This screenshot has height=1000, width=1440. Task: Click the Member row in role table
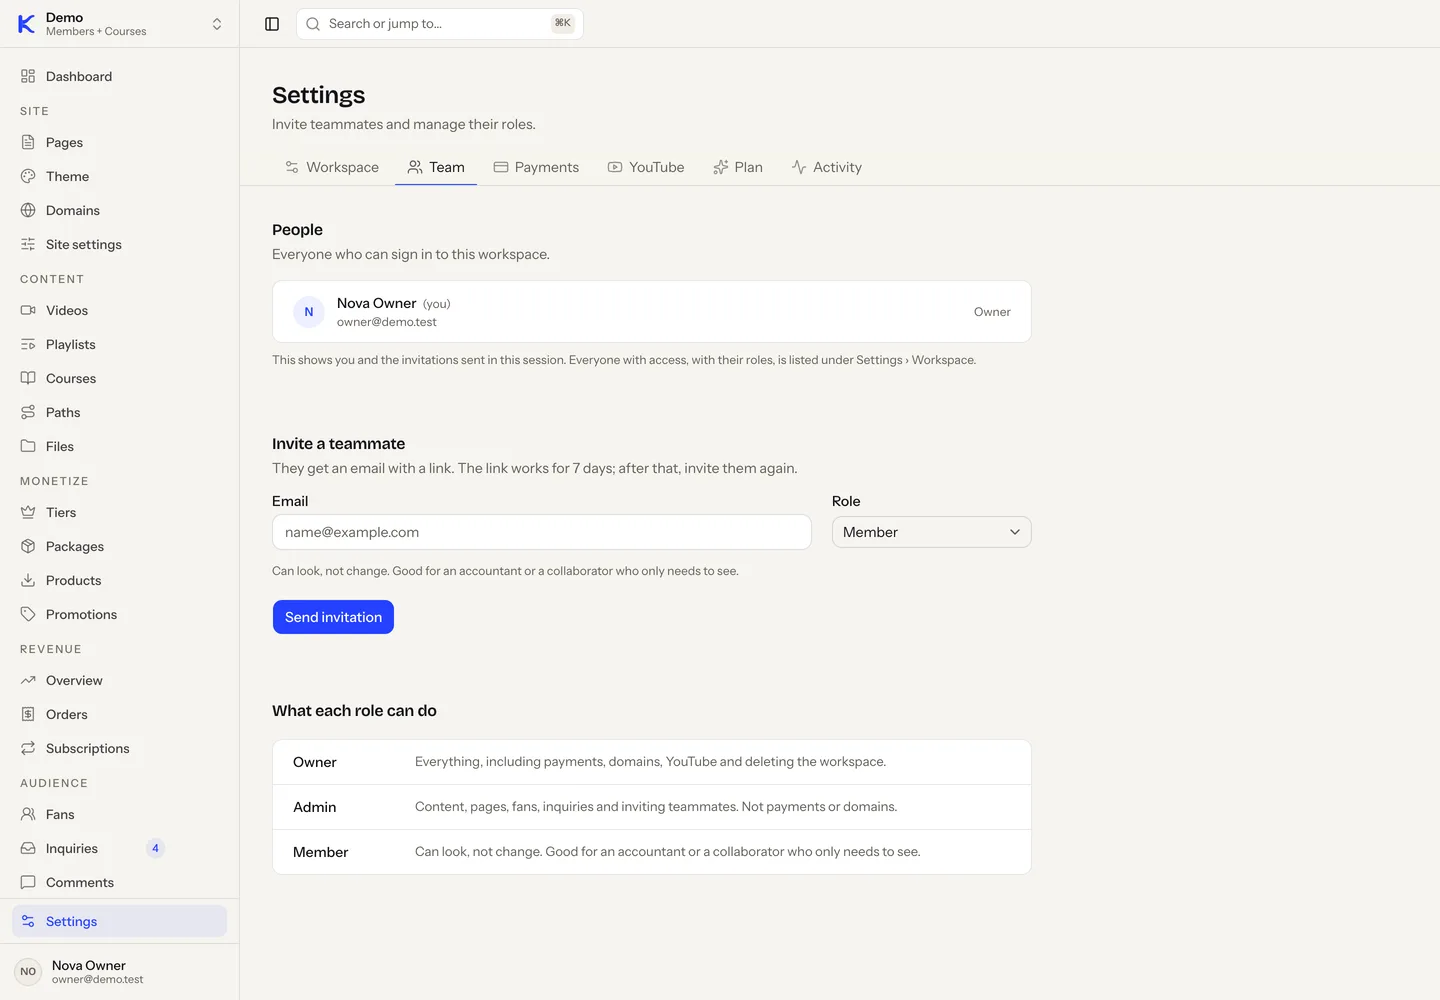tap(652, 852)
